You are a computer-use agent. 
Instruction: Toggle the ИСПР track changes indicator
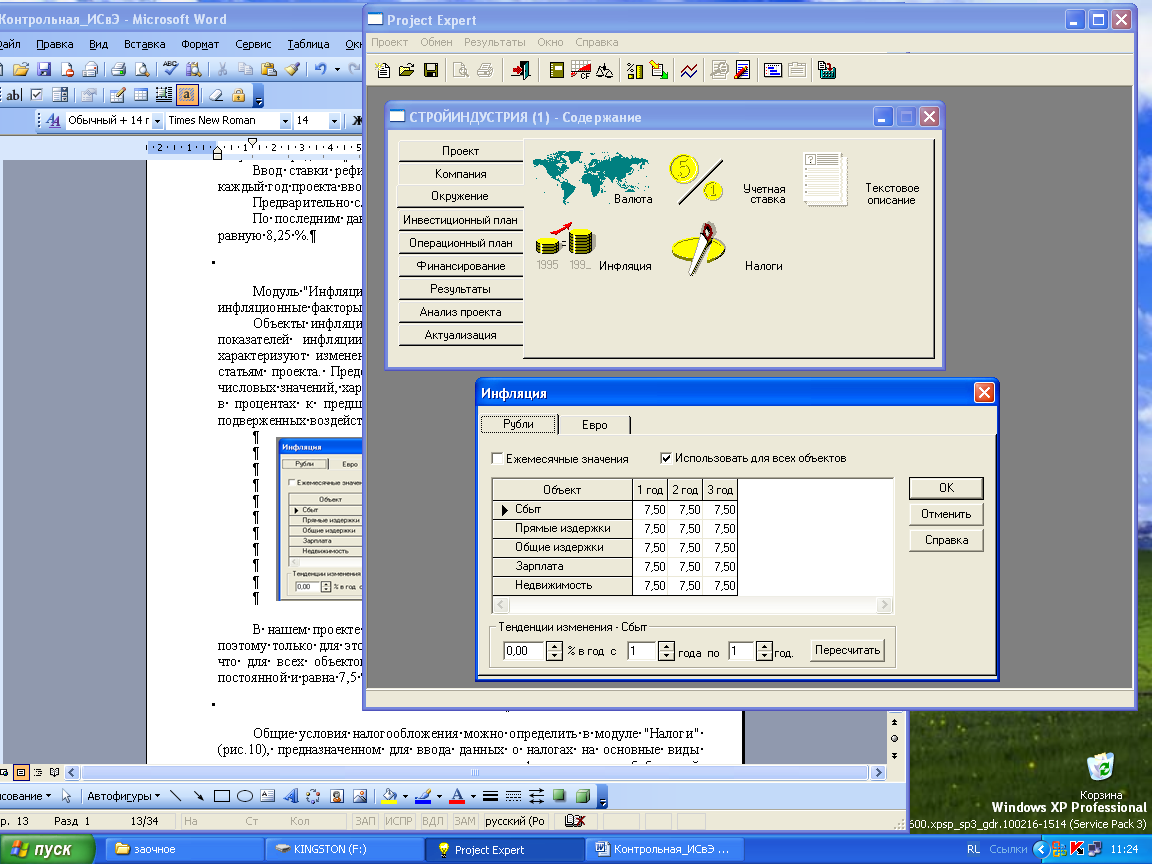(399, 821)
